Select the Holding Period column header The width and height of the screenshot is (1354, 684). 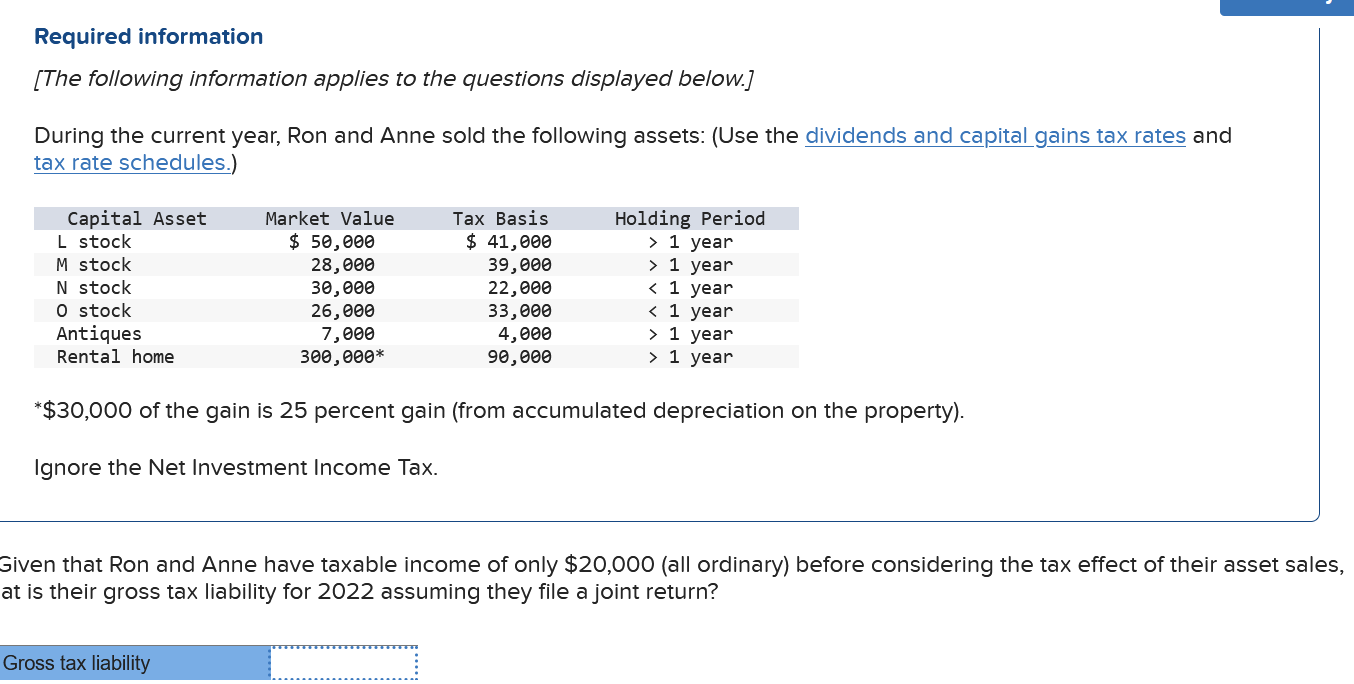[688, 218]
